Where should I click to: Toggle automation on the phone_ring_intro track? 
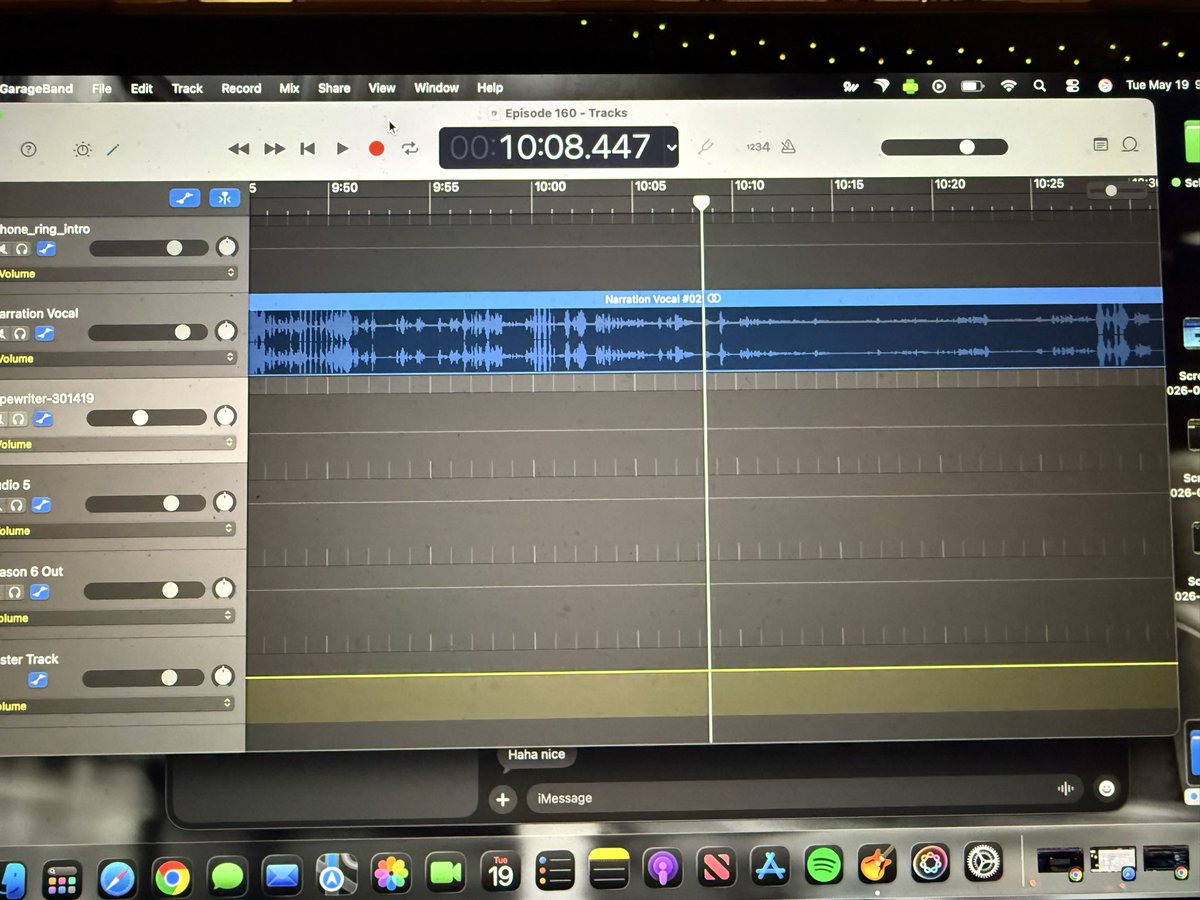(45, 248)
